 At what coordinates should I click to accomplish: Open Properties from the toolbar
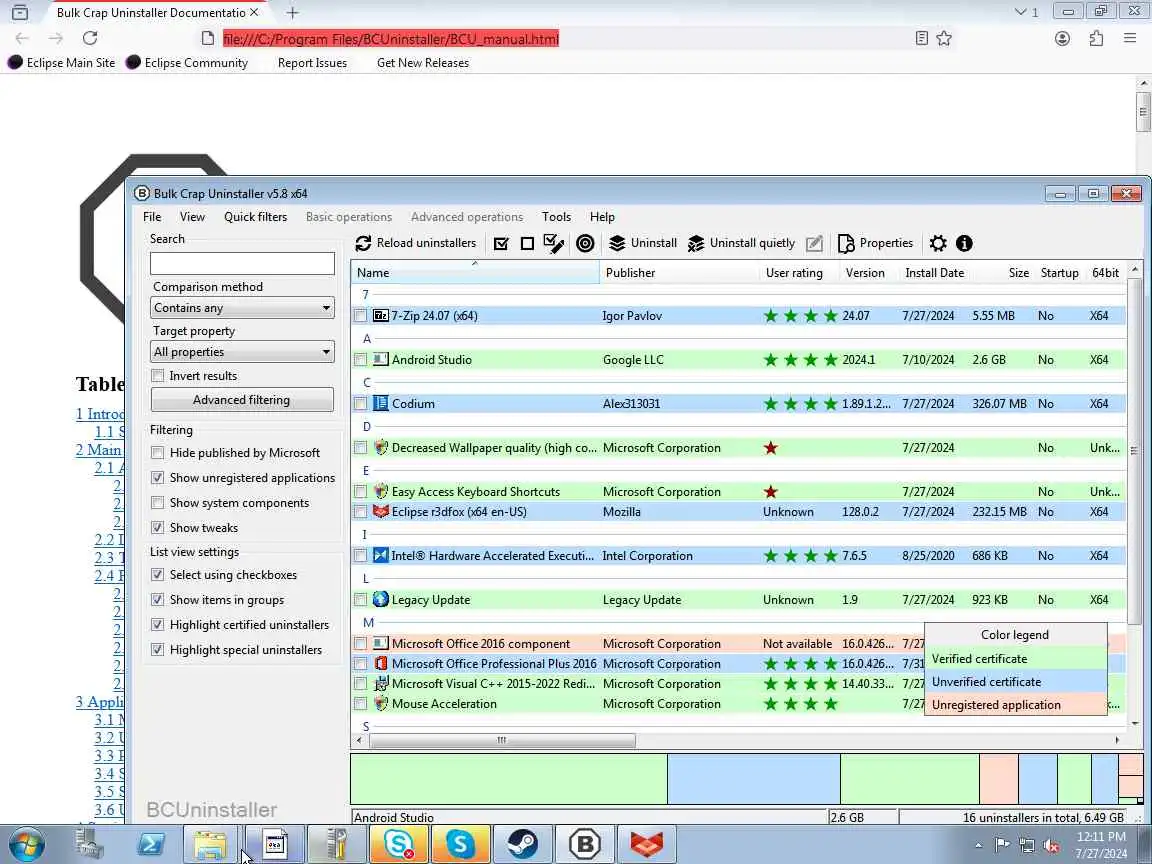point(875,243)
